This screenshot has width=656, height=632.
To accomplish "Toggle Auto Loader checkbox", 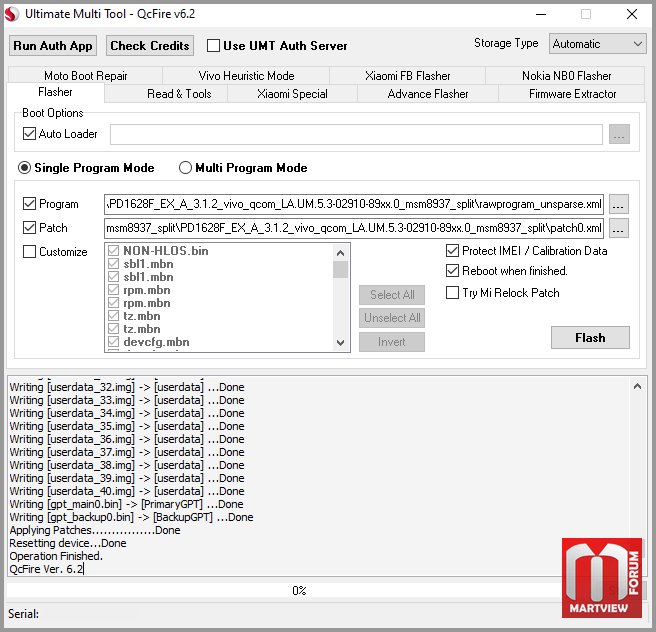I will pos(29,134).
